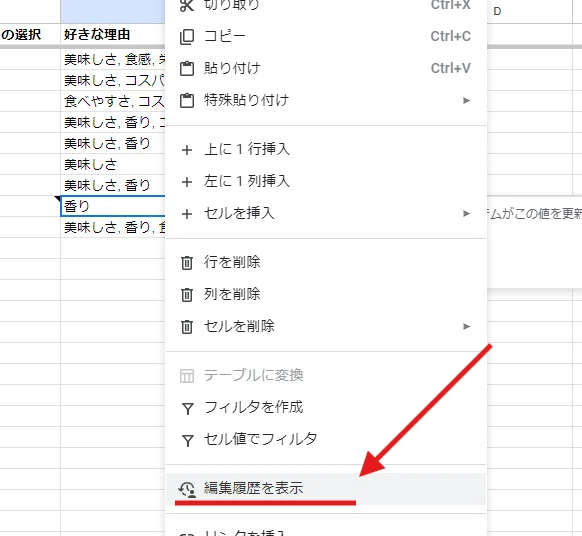Choose コピー from the context menu
Image resolution: width=582 pixels, height=536 pixels.
(326, 36)
